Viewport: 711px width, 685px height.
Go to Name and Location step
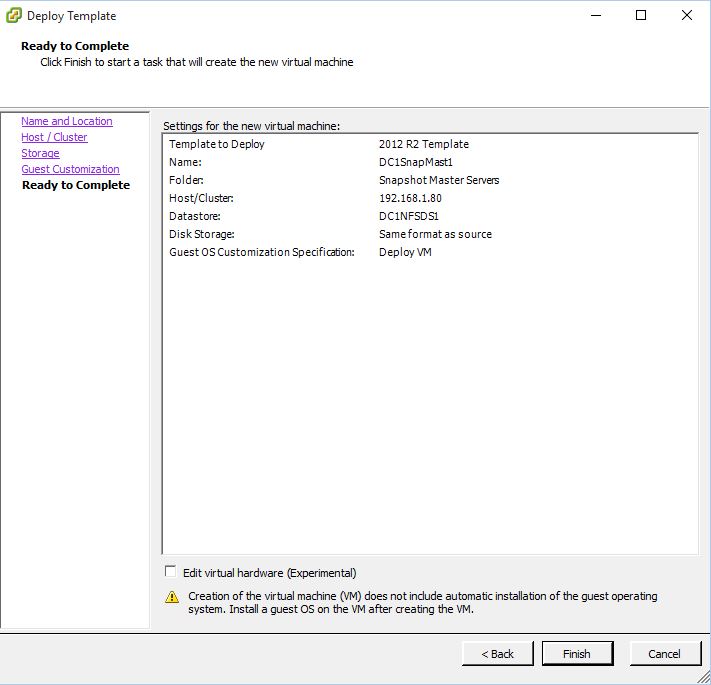point(67,121)
